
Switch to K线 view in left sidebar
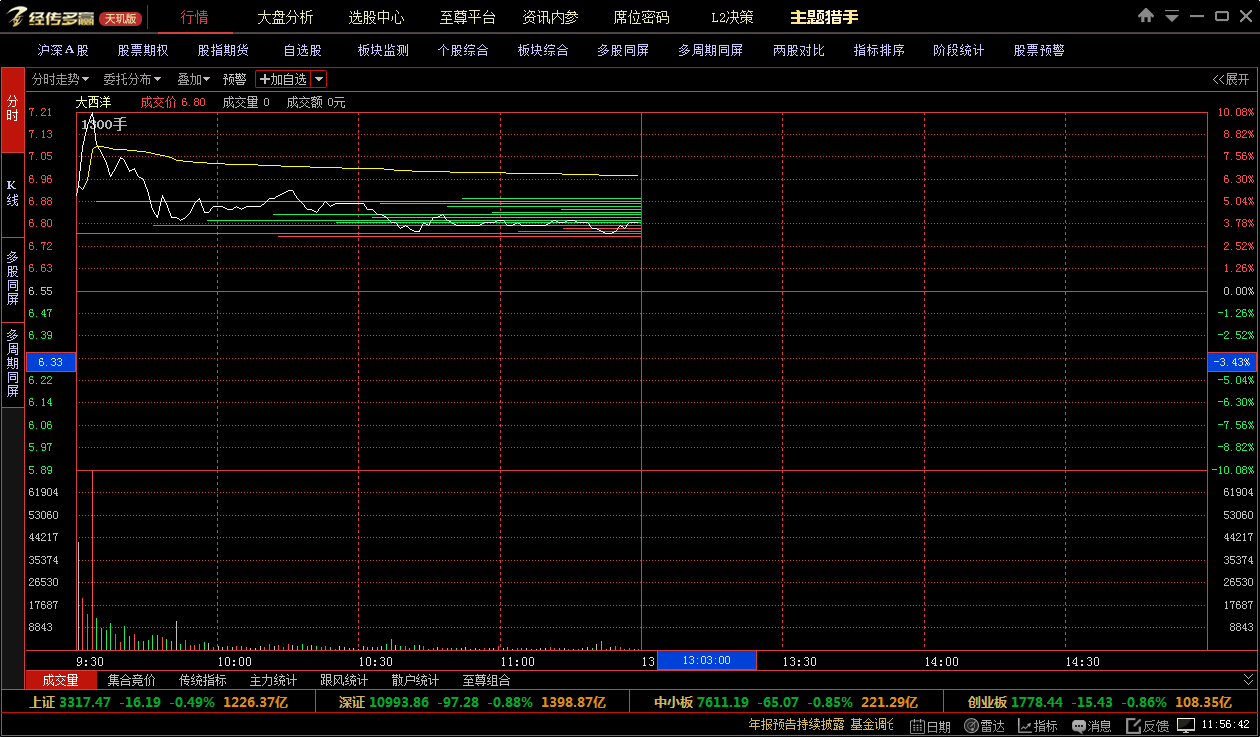coord(12,193)
